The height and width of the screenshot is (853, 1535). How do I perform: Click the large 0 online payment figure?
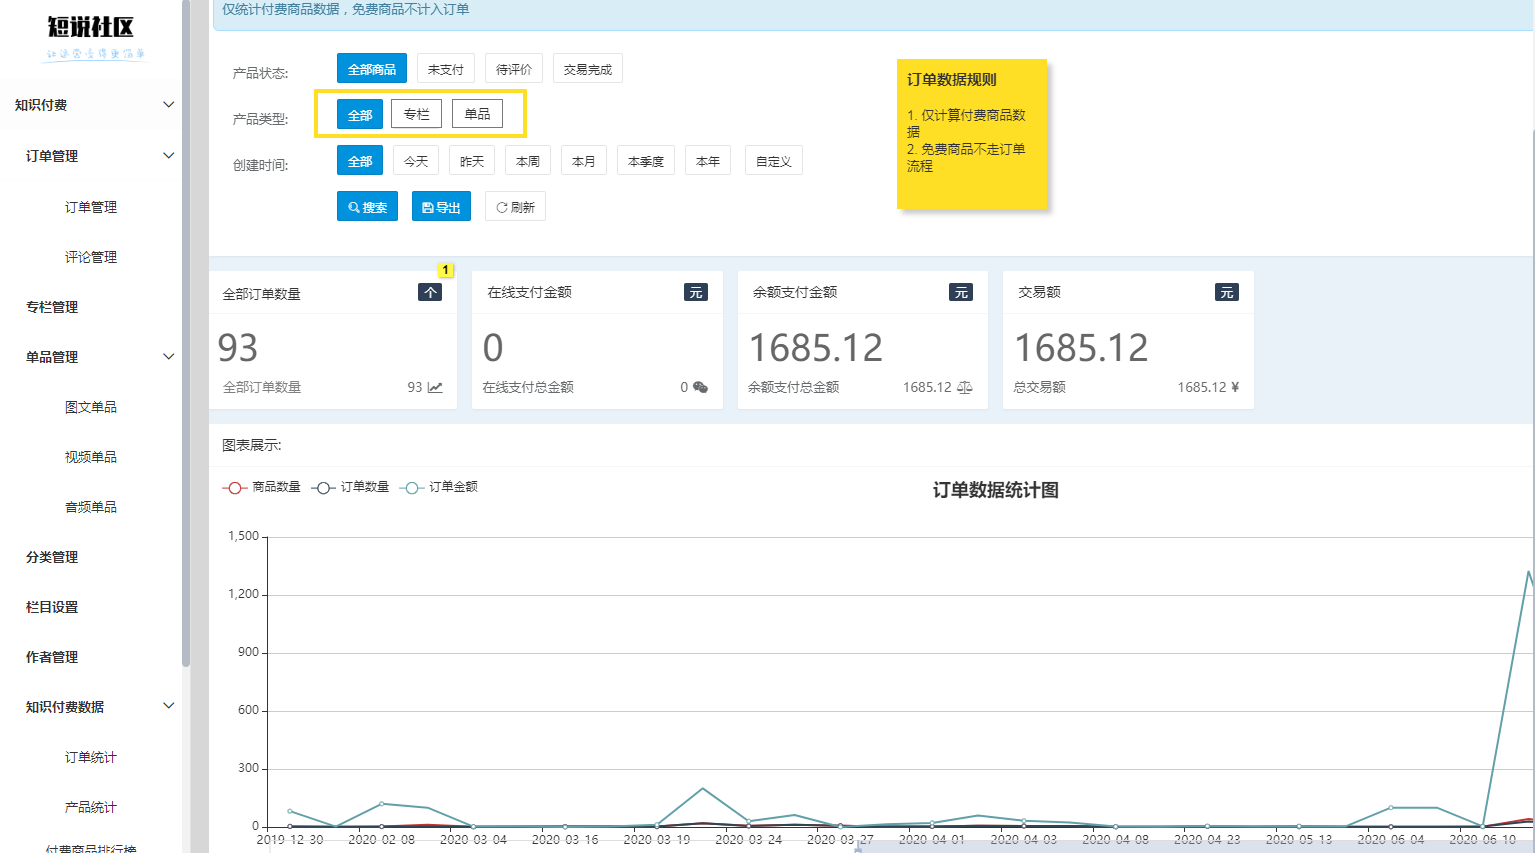coord(493,348)
